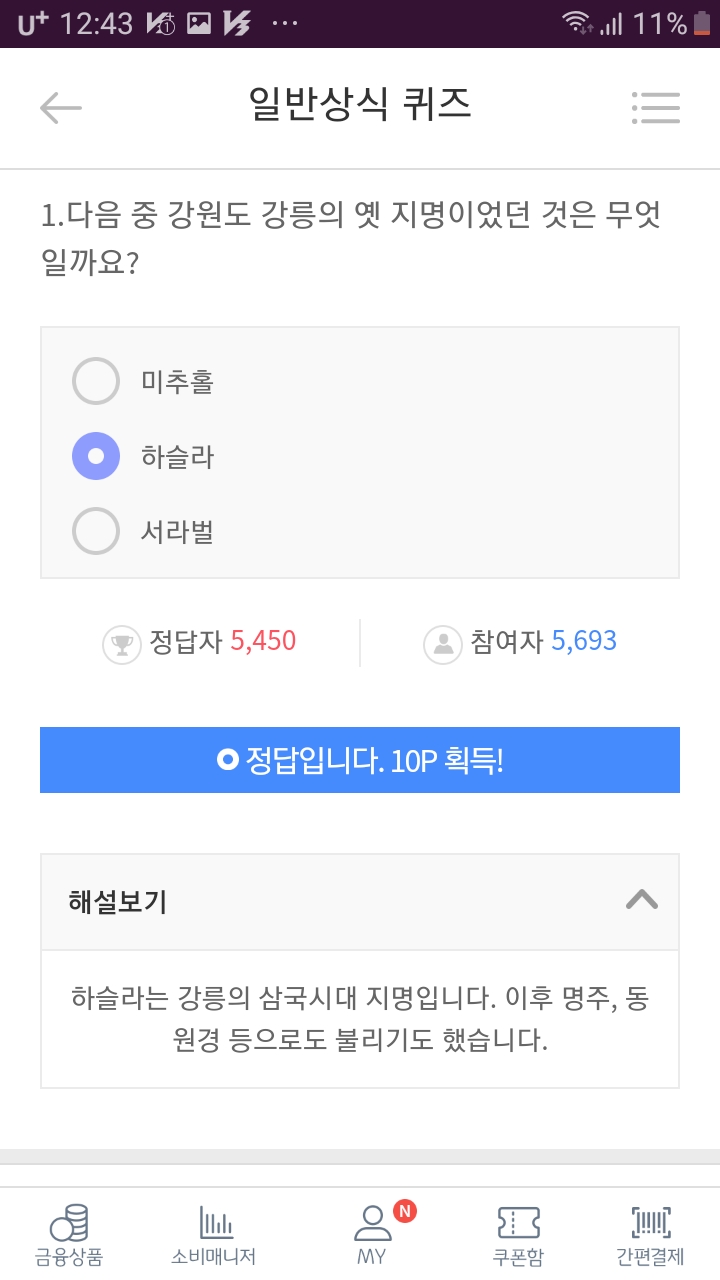720x1280 pixels.
Task: Tap the 금융상품 coins icon
Action: pyautogui.click(x=69, y=1223)
